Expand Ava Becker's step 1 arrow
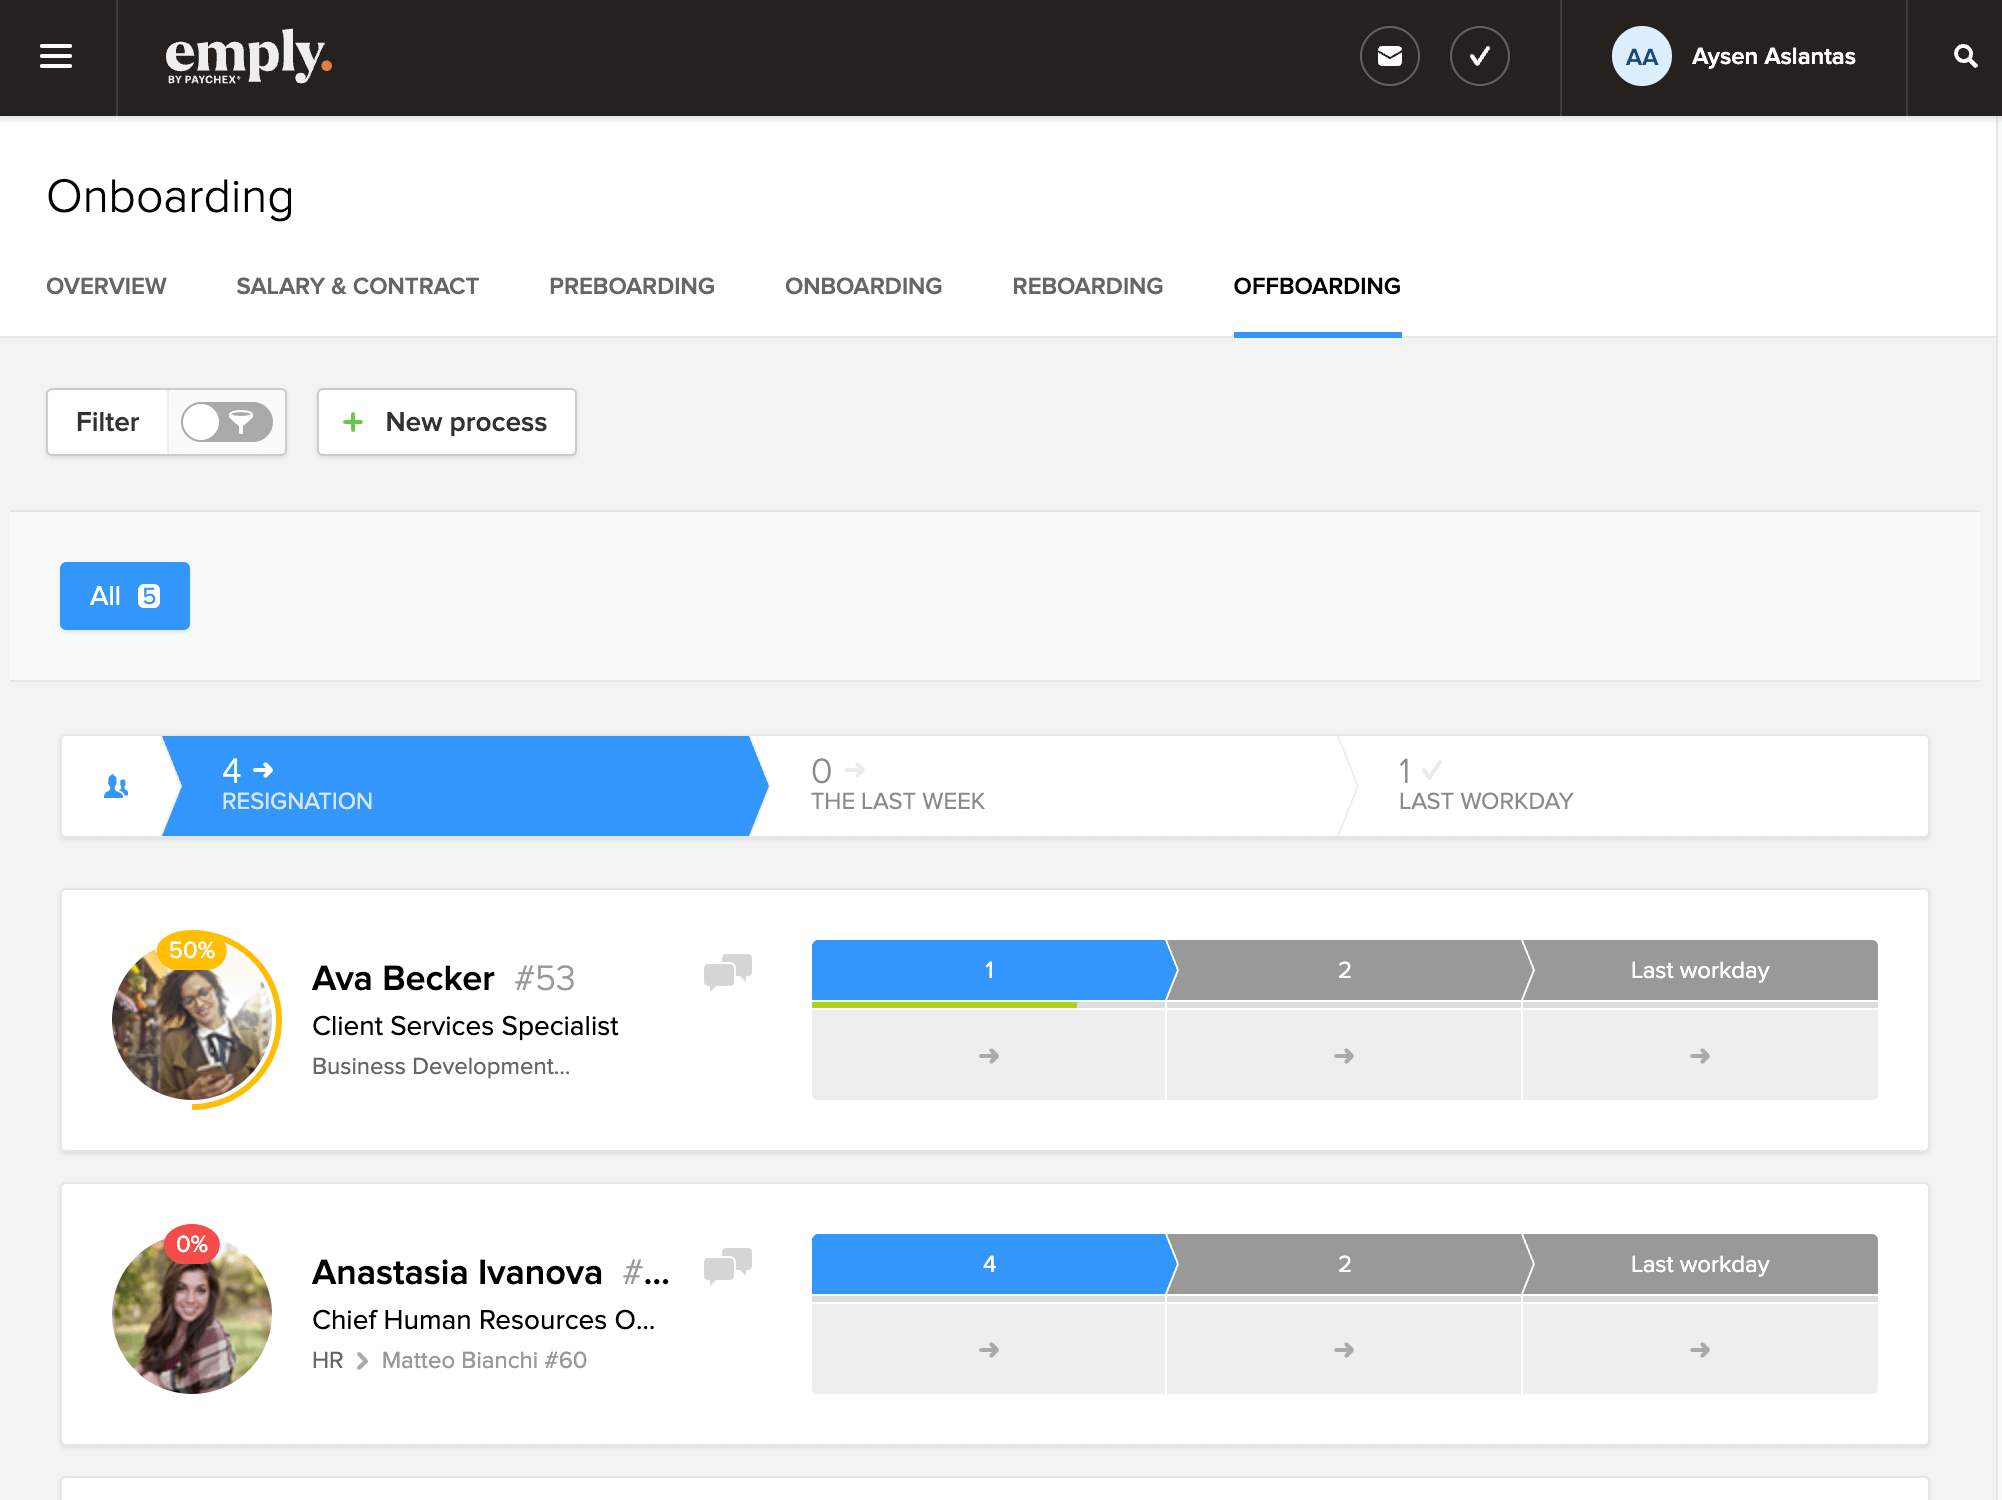Viewport: 2002px width, 1500px height. click(988, 1054)
